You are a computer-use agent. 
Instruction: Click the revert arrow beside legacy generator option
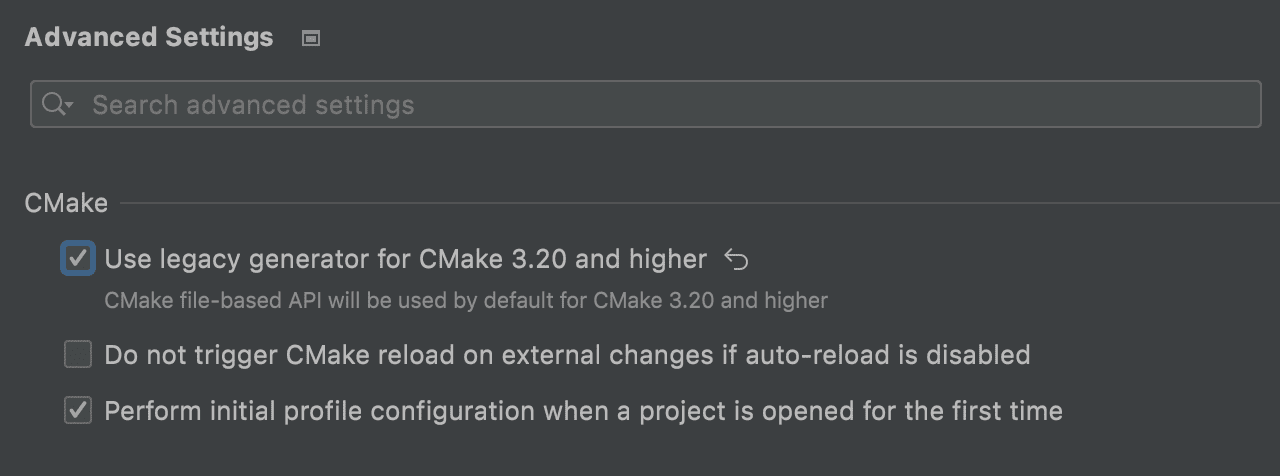point(736,261)
